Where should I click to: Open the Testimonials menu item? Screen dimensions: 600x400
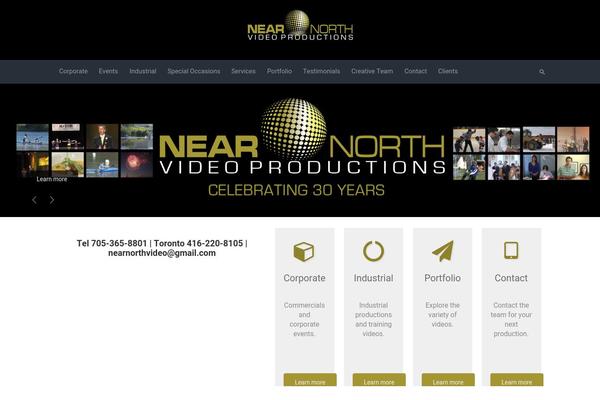pyautogui.click(x=321, y=71)
